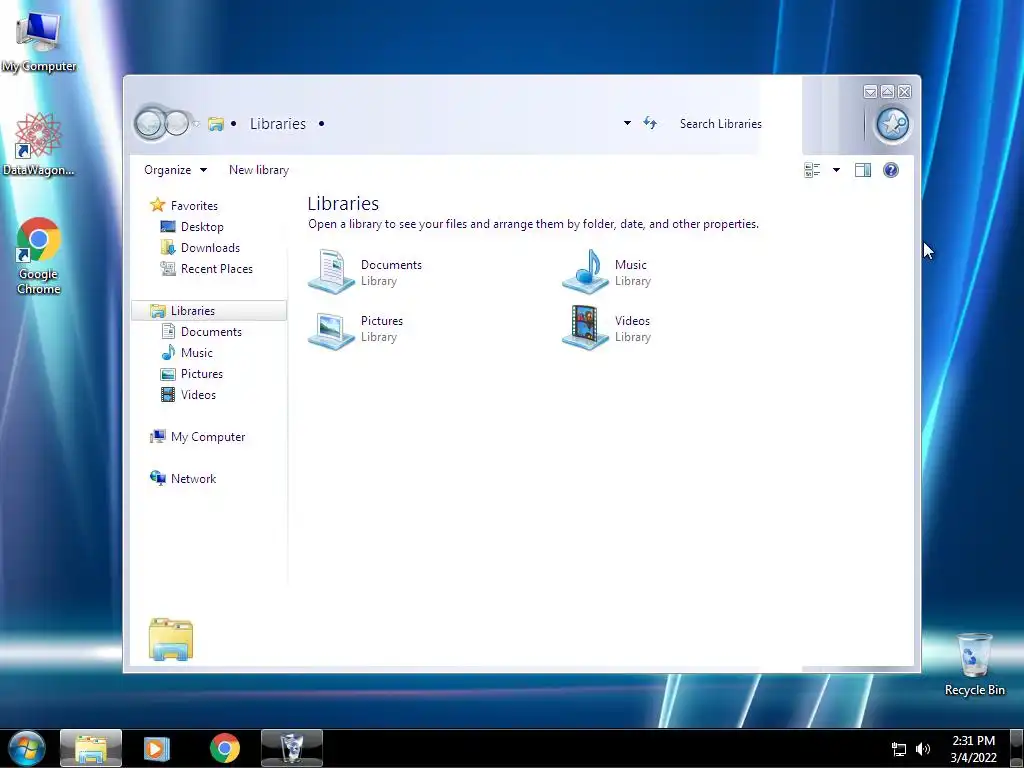Go forward with the Explorer forward arrow
Image resolution: width=1024 pixels, height=768 pixels.
point(177,123)
